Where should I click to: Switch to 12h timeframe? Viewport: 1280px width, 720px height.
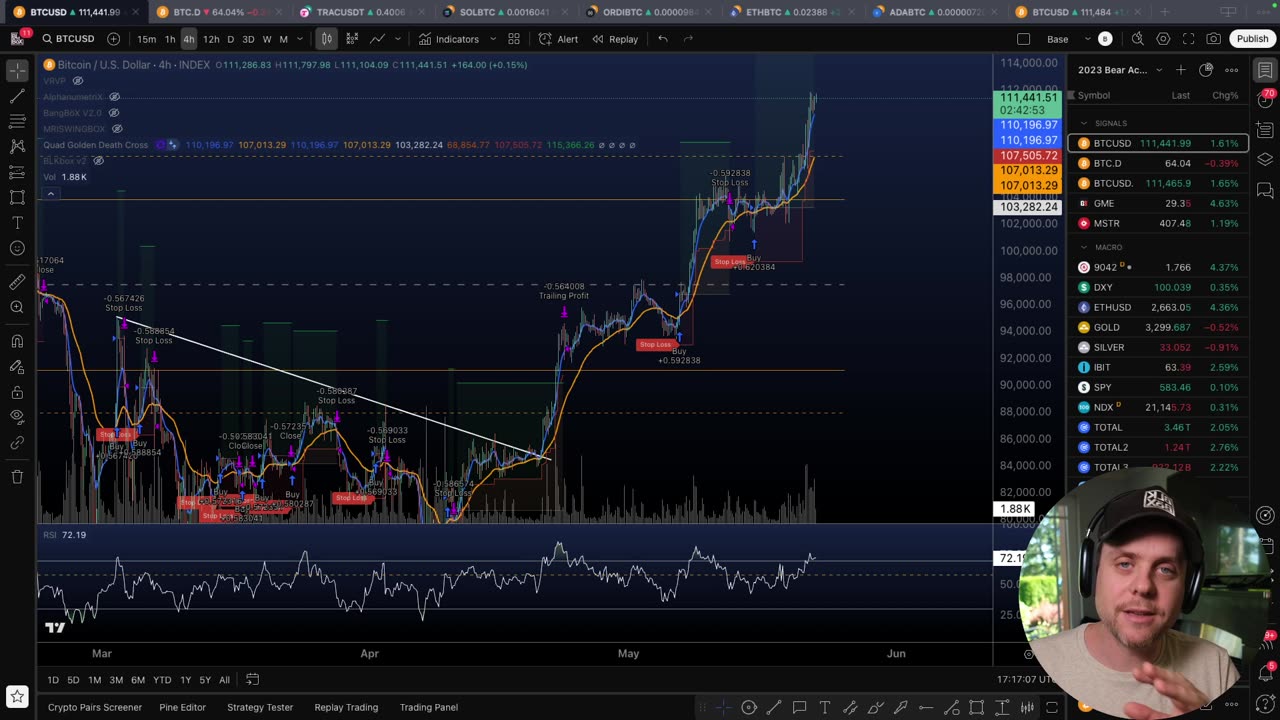[211, 39]
